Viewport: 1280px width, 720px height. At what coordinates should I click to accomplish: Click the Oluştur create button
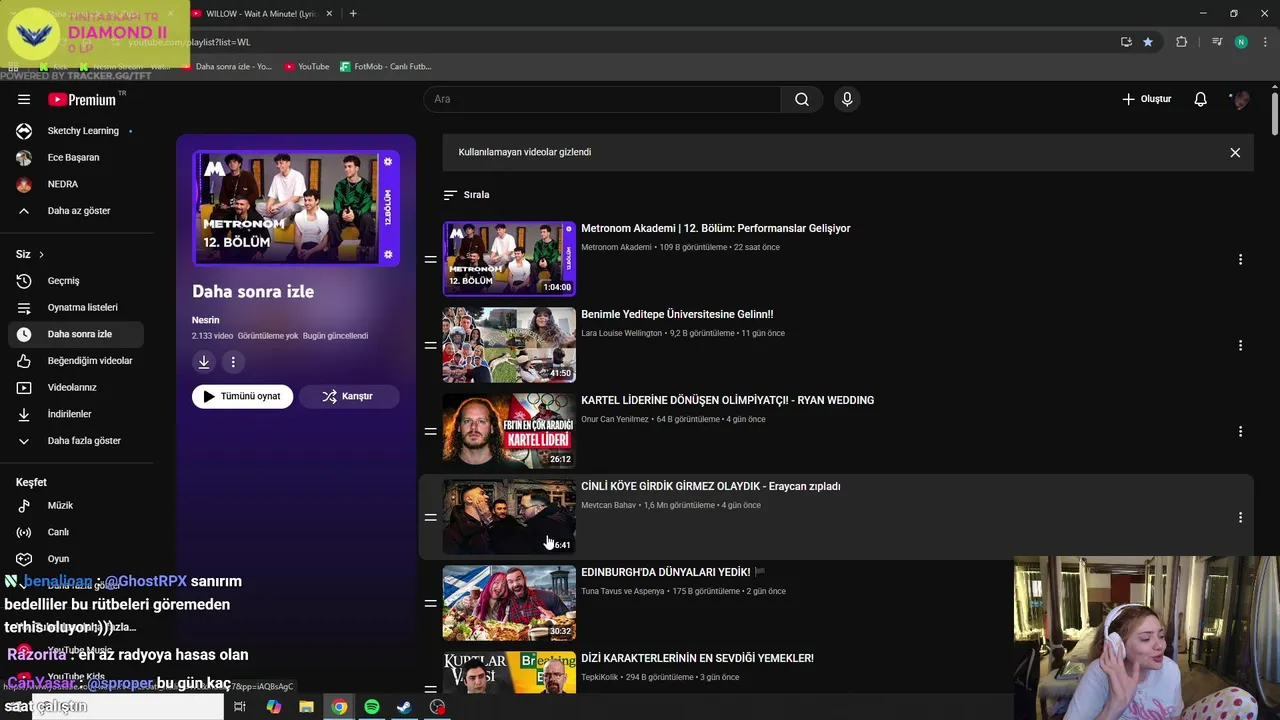(x=1146, y=99)
